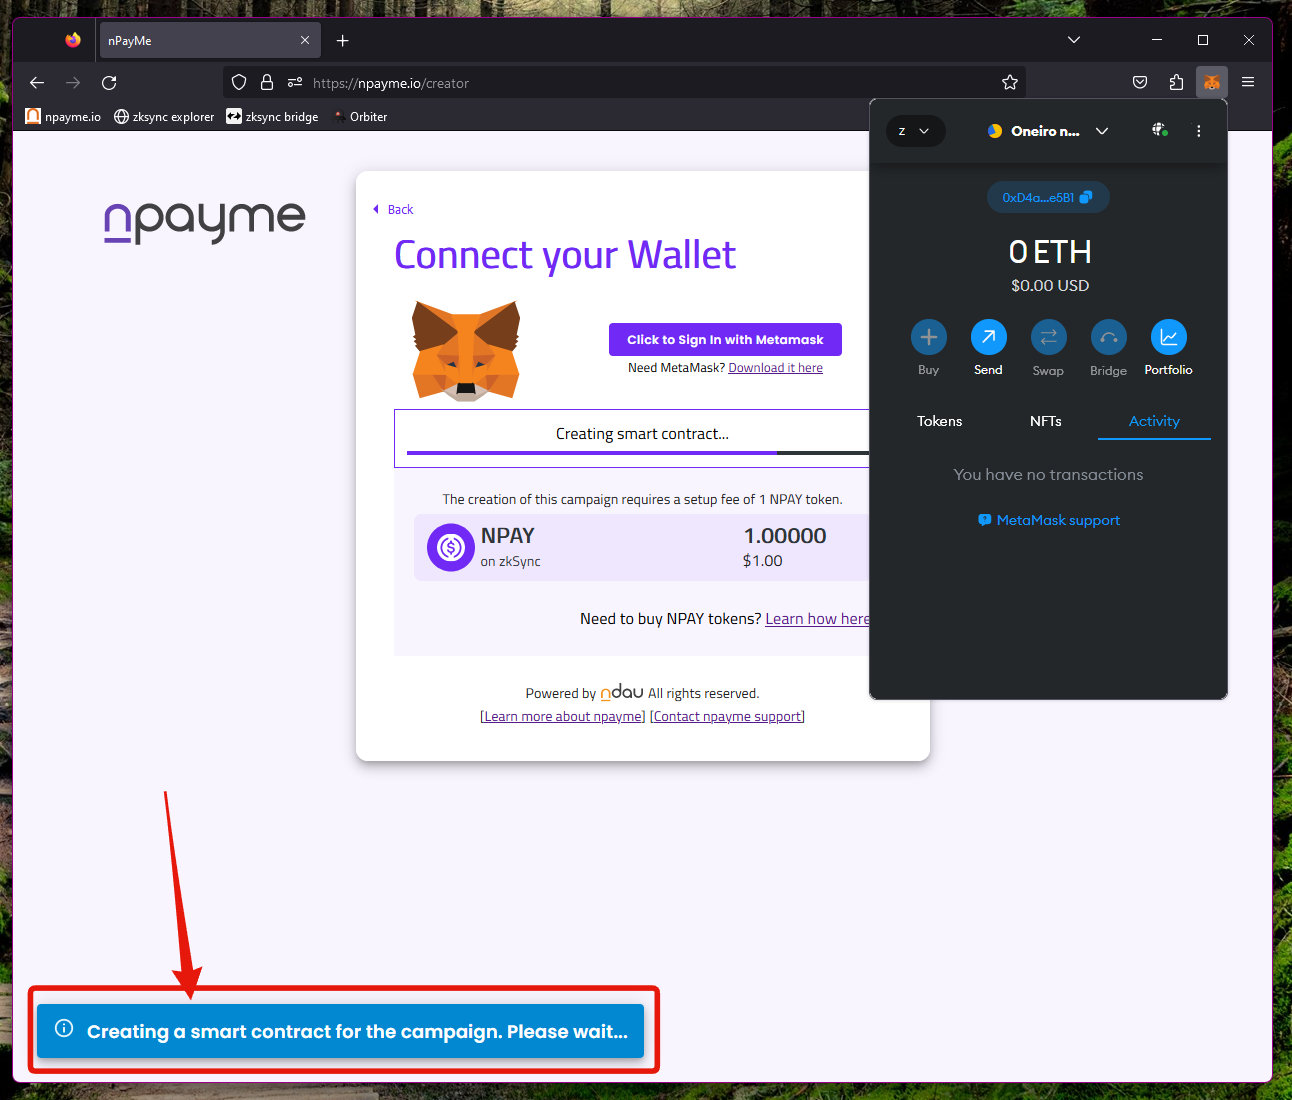Click the npayme logo

pyautogui.click(x=205, y=221)
